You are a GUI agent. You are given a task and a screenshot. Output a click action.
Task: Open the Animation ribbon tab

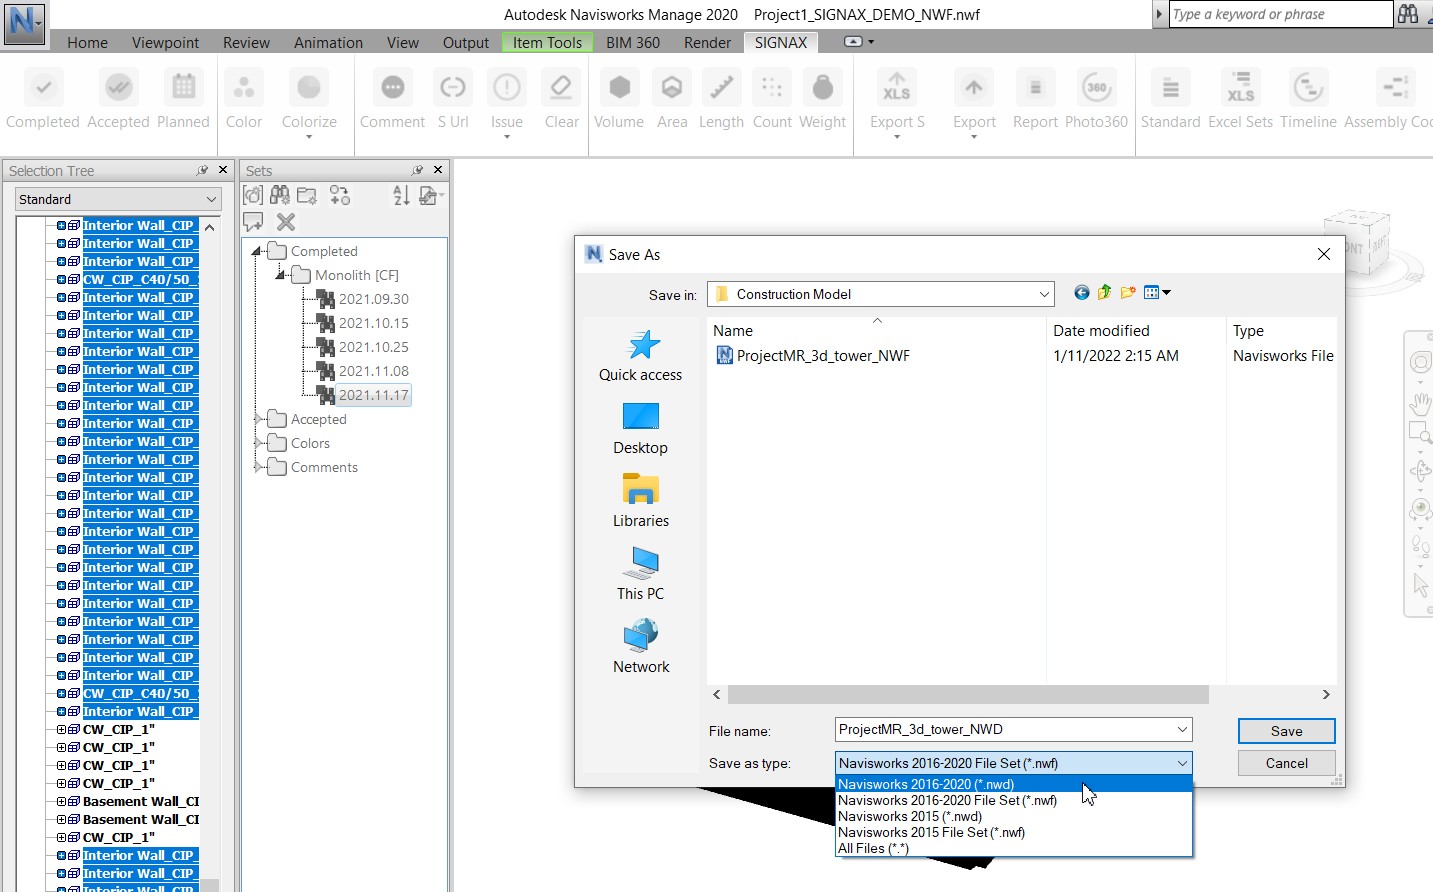point(328,43)
